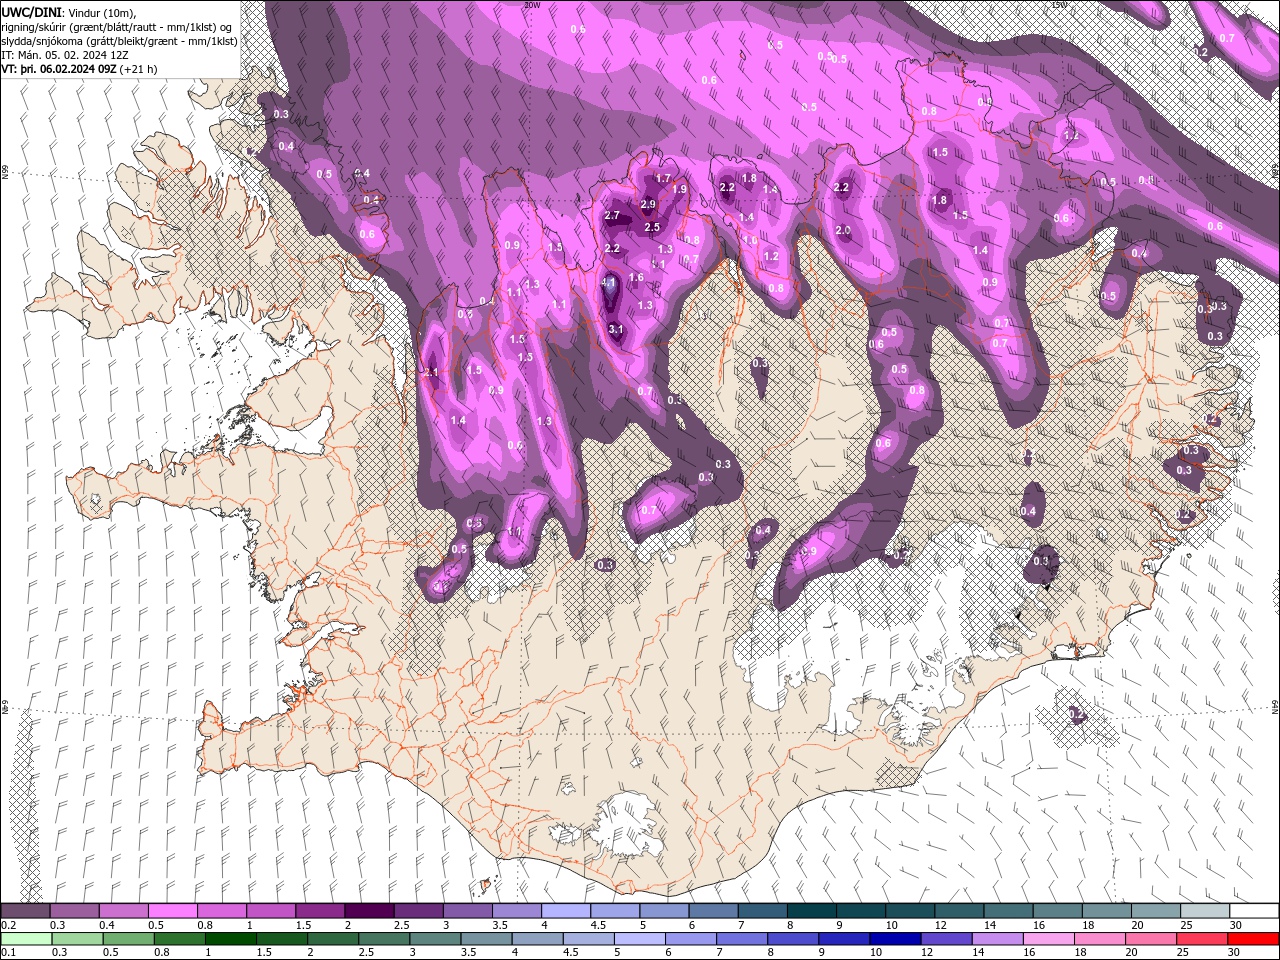Click the '2.5' precipitation value on map
Image resolution: width=1280 pixels, height=960 pixels.
pyautogui.click(x=652, y=227)
